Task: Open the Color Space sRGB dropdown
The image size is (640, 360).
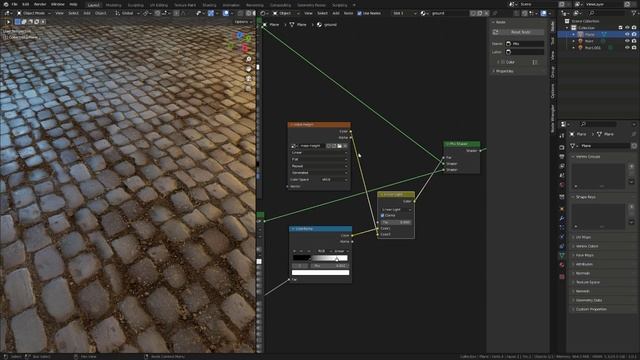Action: coord(335,180)
